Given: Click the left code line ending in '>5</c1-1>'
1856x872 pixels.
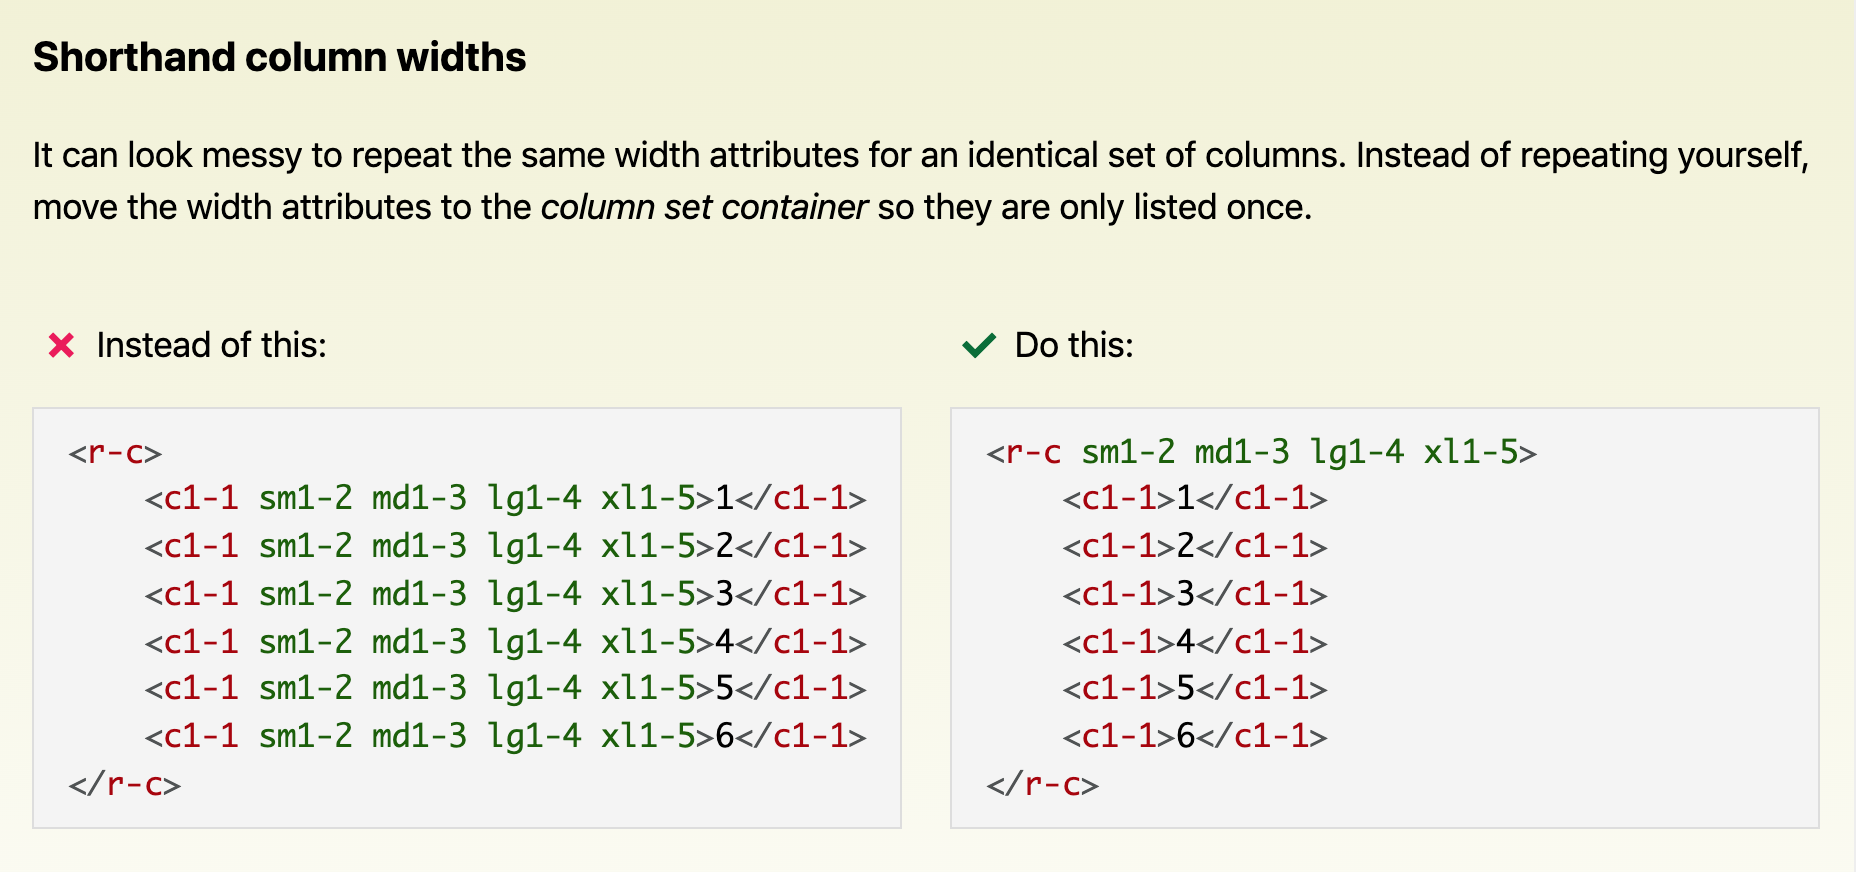Looking at the screenshot, I should [506, 688].
